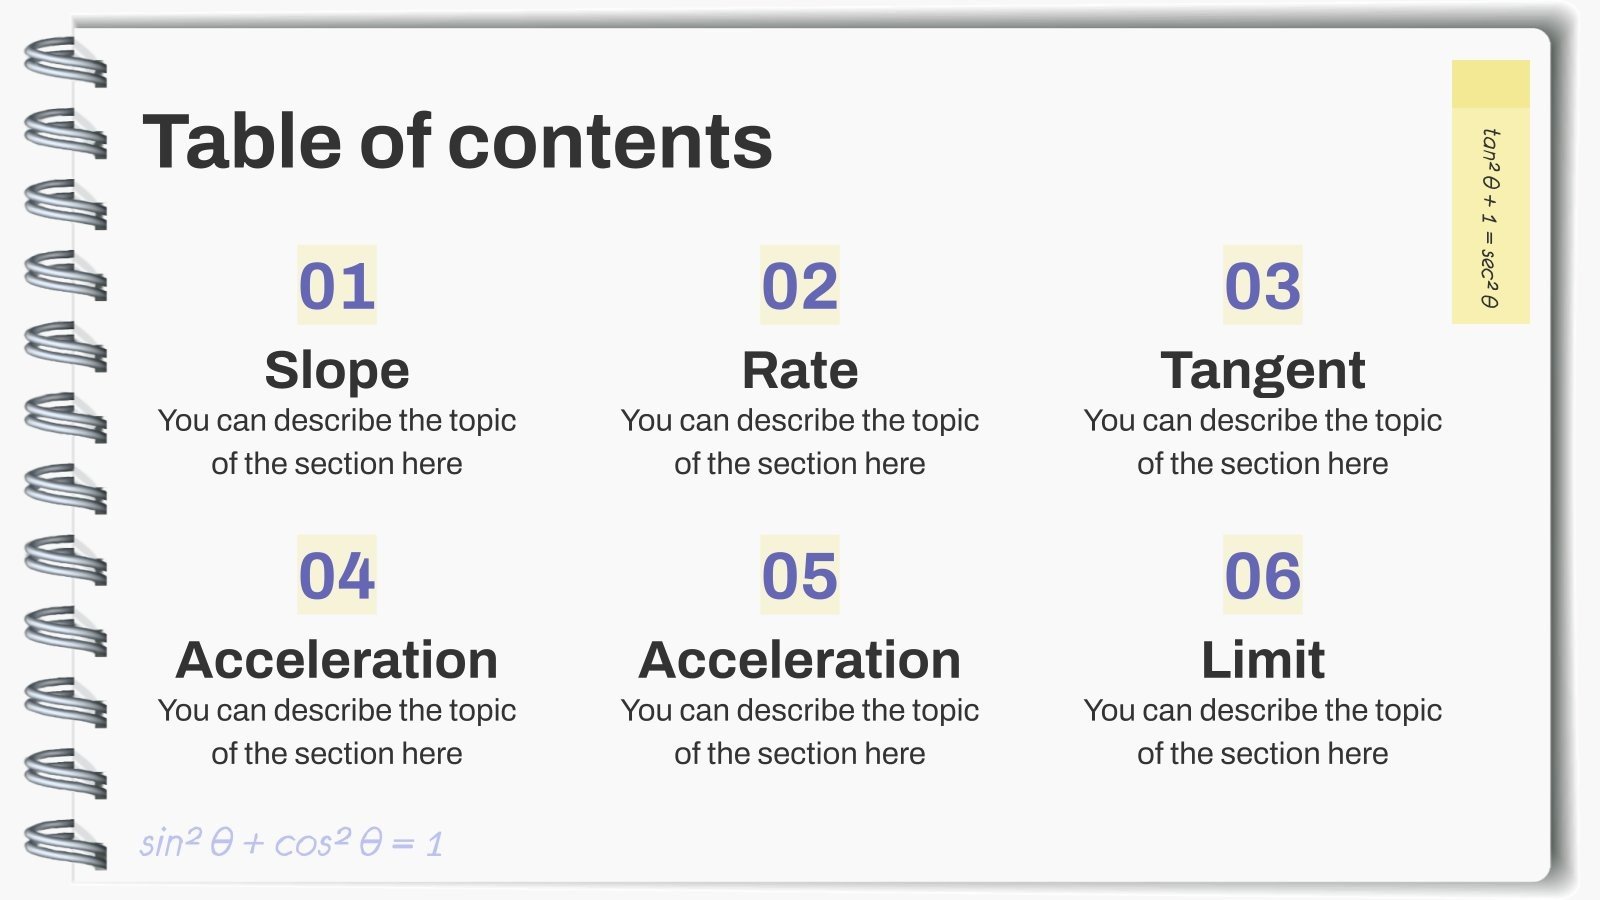Click the description text under Tangent

click(x=1263, y=442)
